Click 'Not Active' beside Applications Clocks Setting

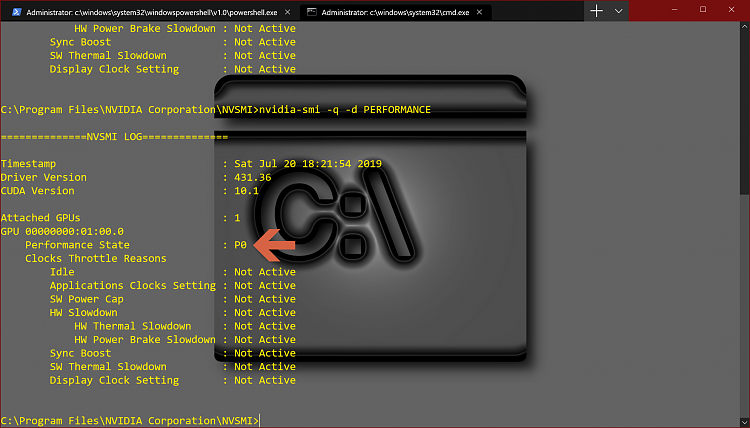265,285
